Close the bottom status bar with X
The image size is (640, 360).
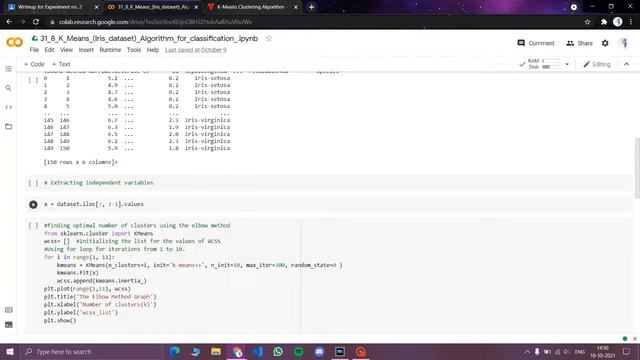point(635,338)
